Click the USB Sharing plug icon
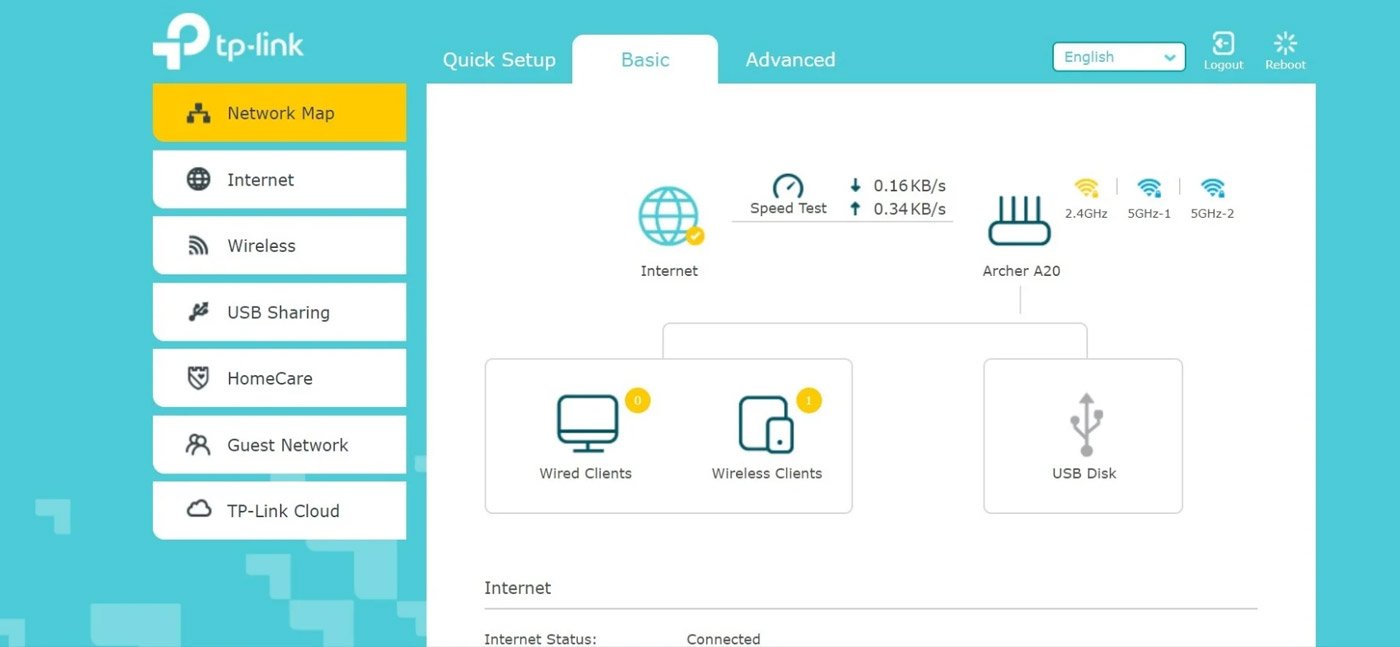This screenshot has width=1400, height=647. pos(199,312)
